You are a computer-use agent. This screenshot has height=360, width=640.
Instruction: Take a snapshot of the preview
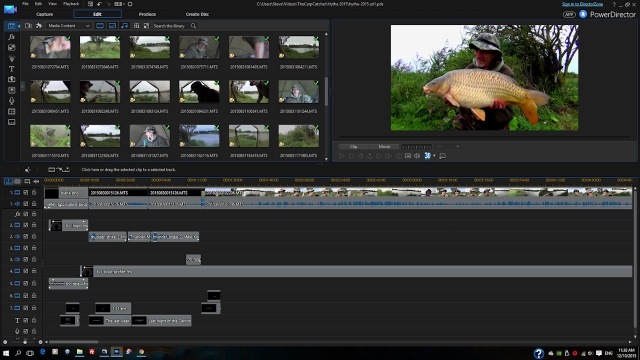(398, 156)
